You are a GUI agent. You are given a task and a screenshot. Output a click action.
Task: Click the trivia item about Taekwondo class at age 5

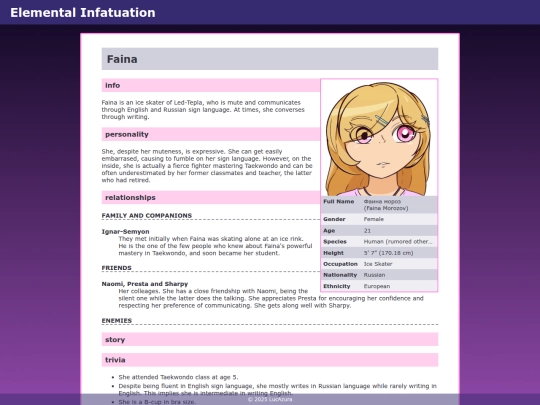point(178,377)
